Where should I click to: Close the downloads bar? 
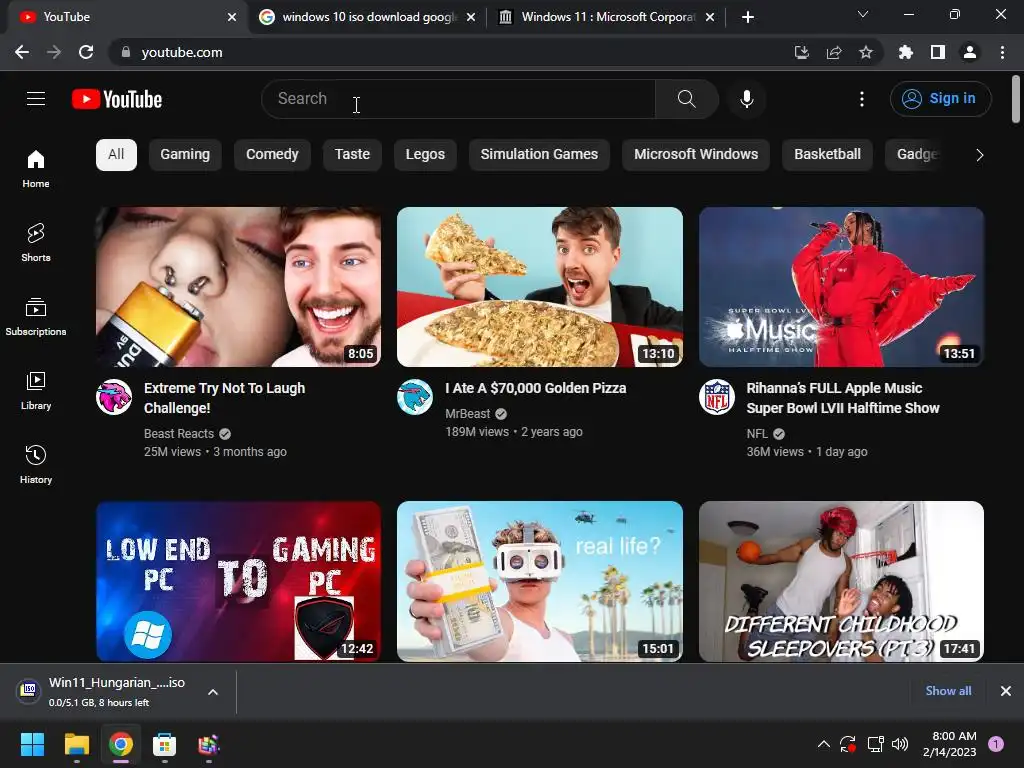[x=1006, y=691]
